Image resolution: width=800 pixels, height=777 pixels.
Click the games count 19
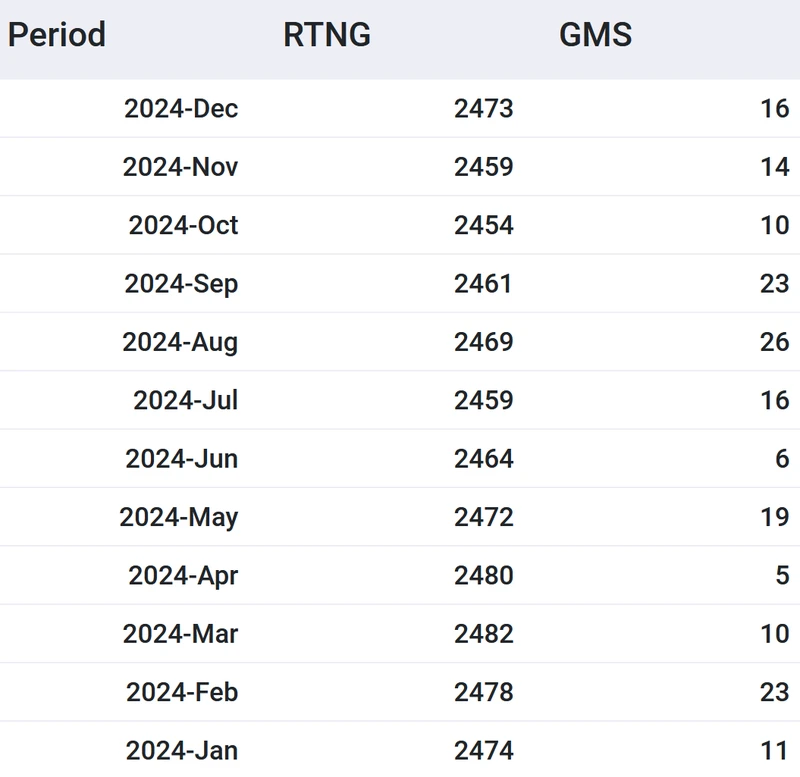click(x=774, y=517)
